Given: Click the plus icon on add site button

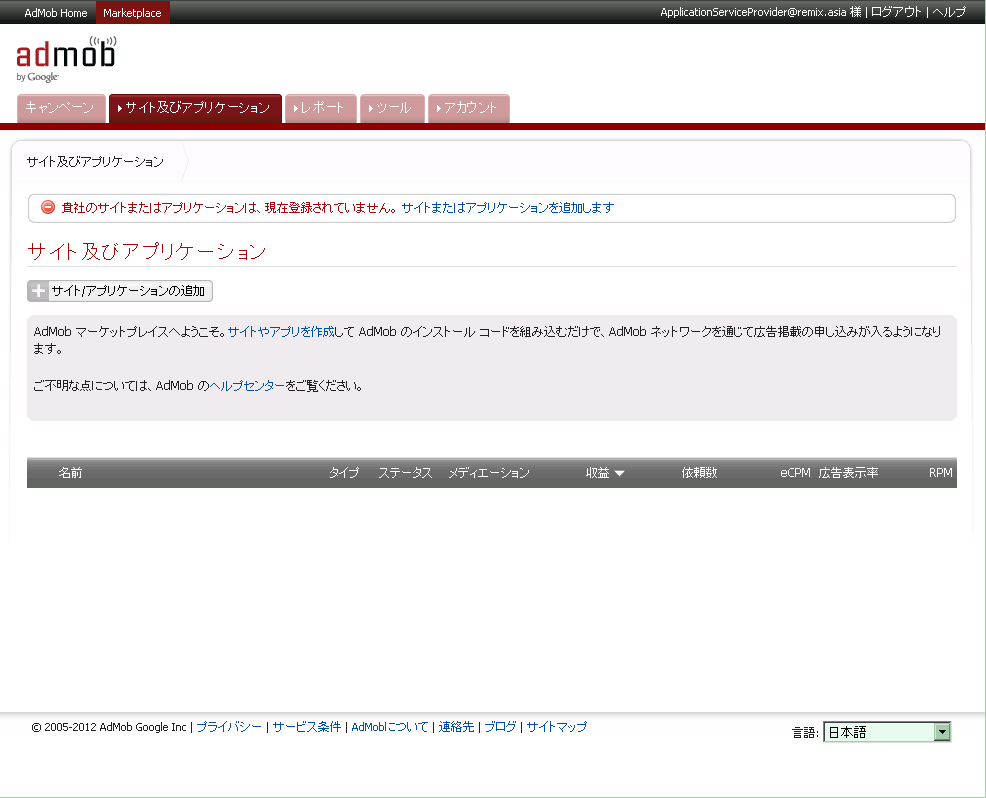Looking at the screenshot, I should click(38, 291).
